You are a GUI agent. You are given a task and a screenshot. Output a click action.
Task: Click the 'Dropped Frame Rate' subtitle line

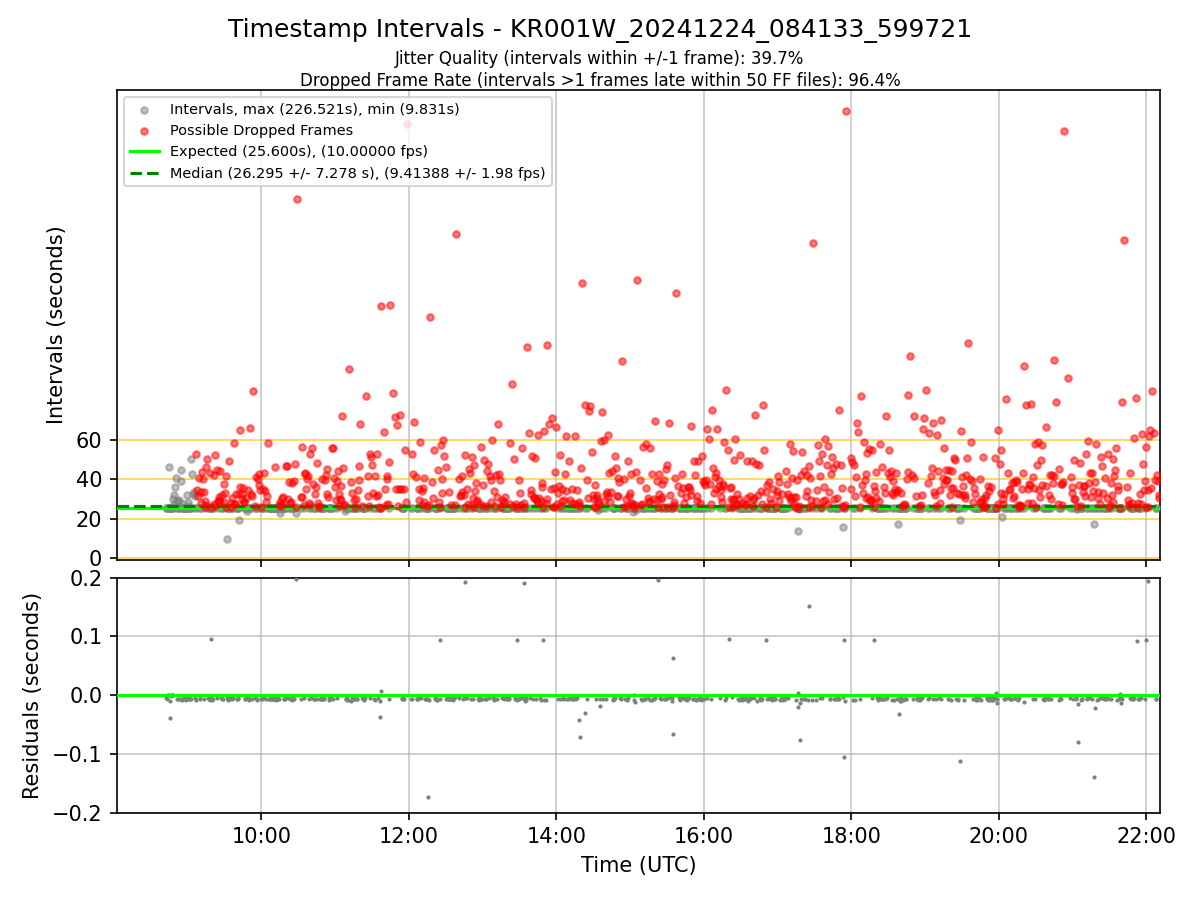click(x=600, y=80)
